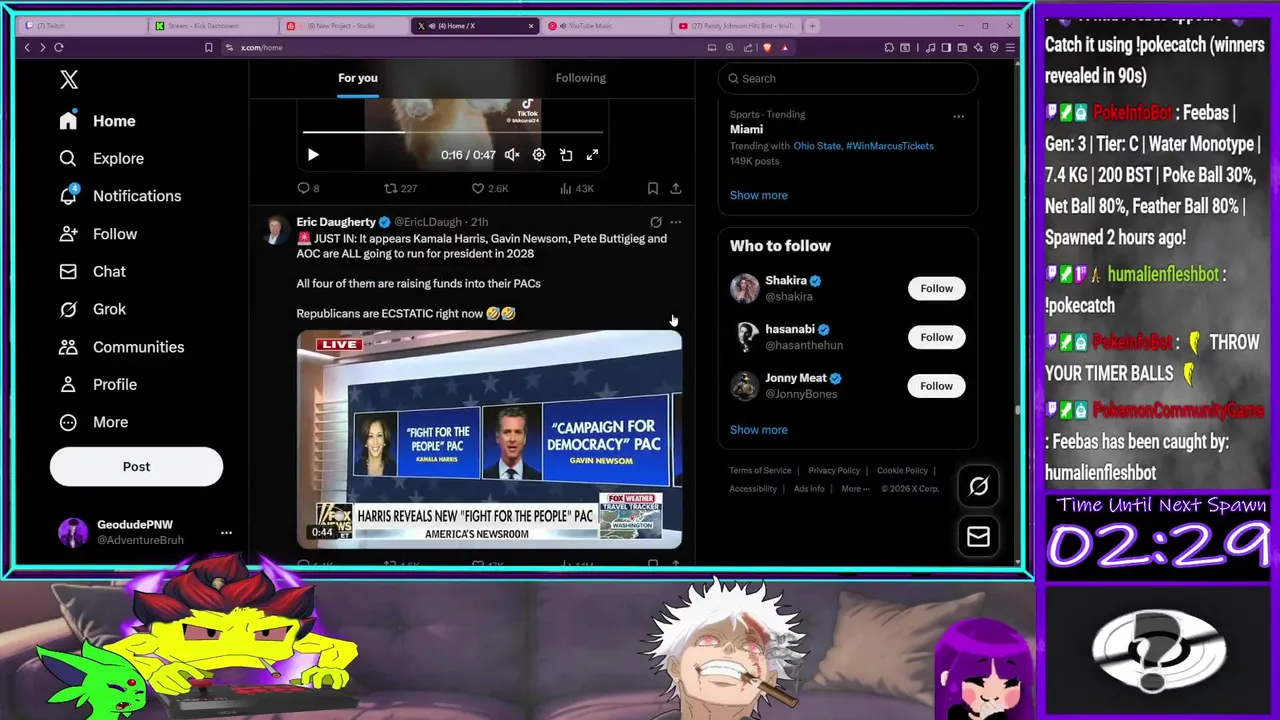Open the Explore section
This screenshot has height=720, width=1280.
tap(101, 158)
